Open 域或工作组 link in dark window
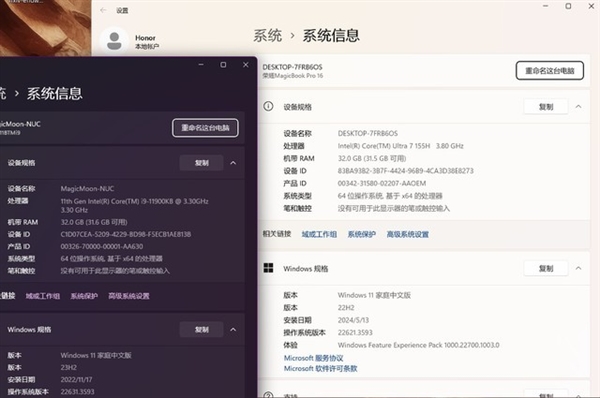600x398 pixels. (43, 296)
